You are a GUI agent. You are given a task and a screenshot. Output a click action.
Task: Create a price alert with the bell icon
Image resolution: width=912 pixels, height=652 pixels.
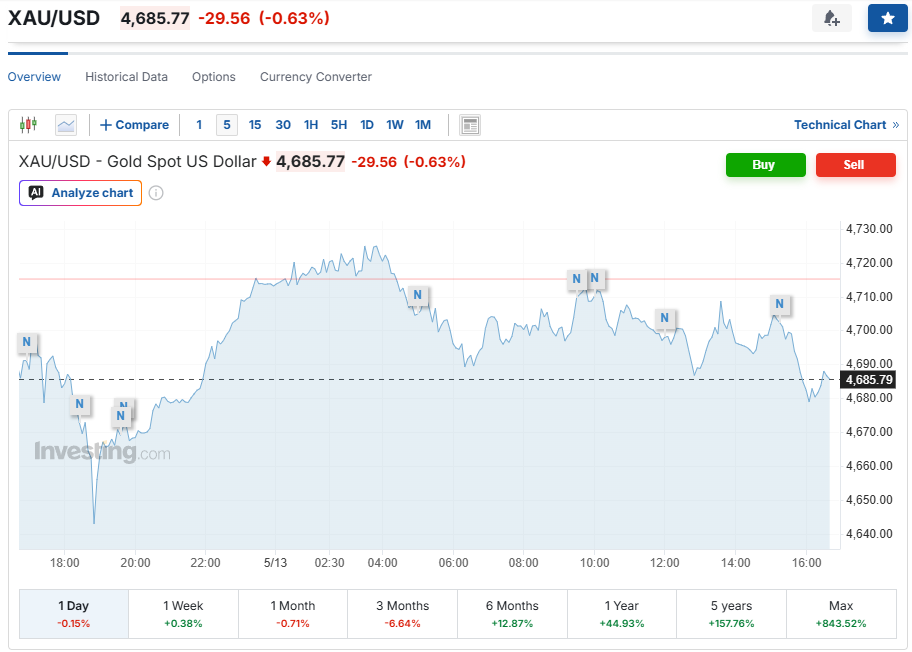tap(832, 18)
